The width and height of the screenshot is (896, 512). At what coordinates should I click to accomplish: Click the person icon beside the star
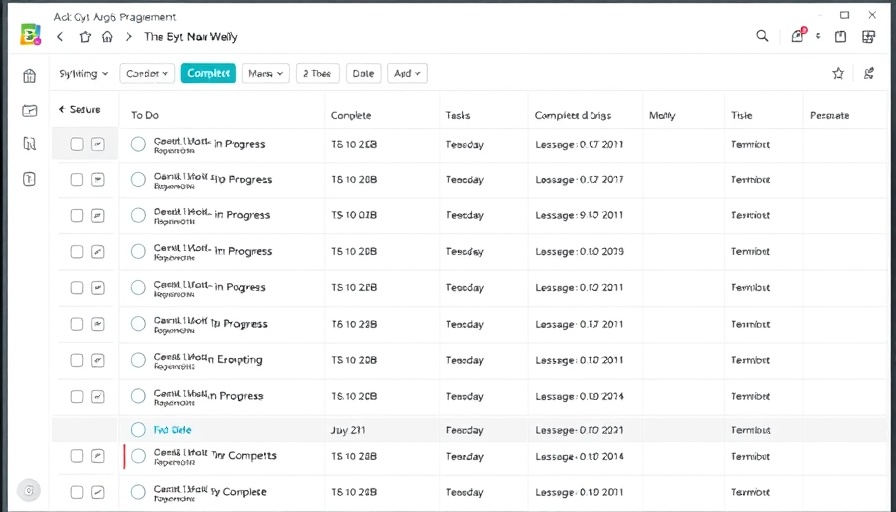coord(869,73)
